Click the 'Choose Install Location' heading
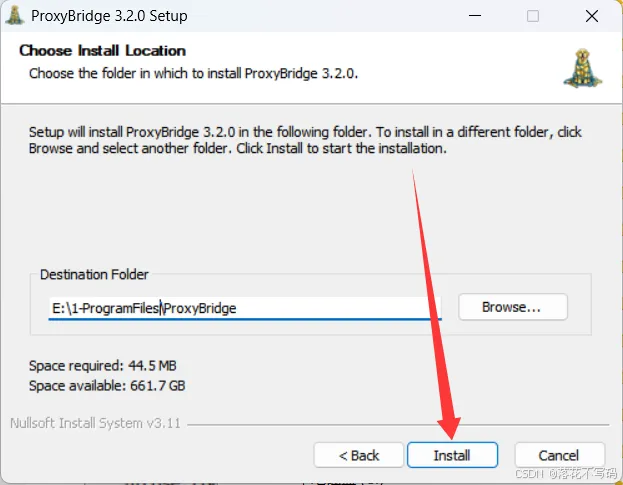Image resolution: width=623 pixels, height=485 pixels. point(102,50)
